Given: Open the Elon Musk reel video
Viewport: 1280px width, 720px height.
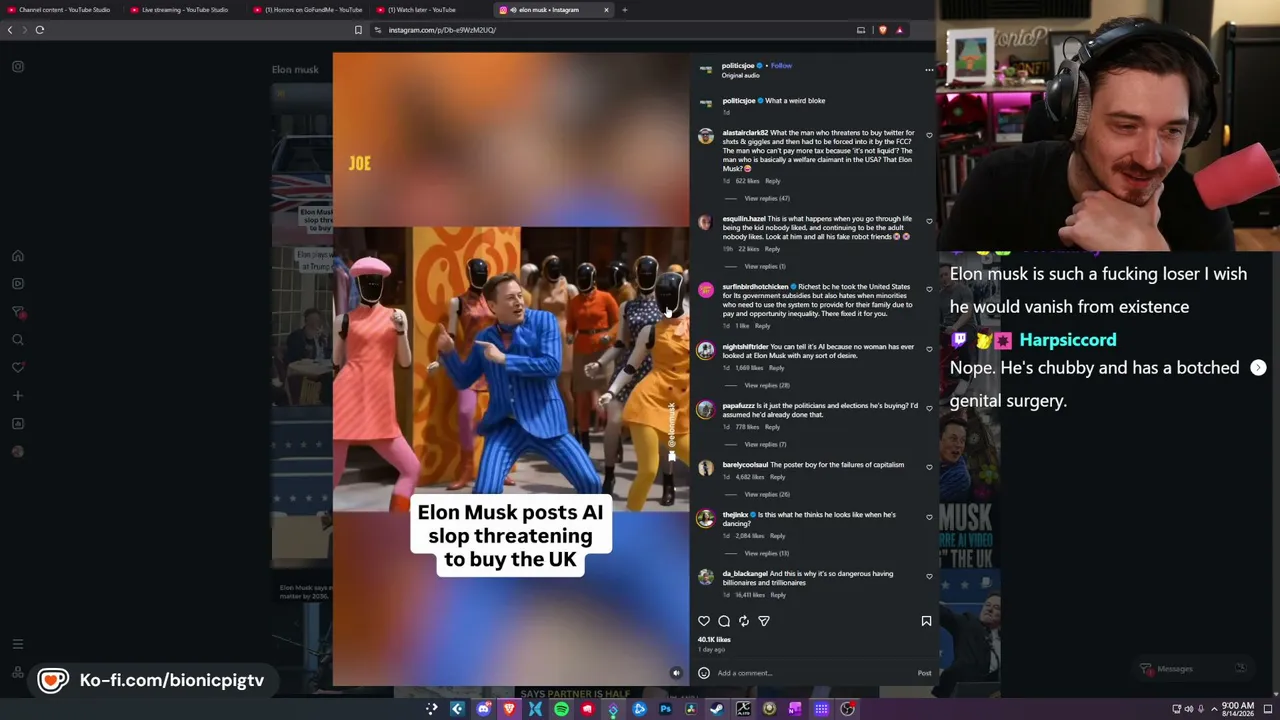Looking at the screenshot, I should click(x=511, y=369).
